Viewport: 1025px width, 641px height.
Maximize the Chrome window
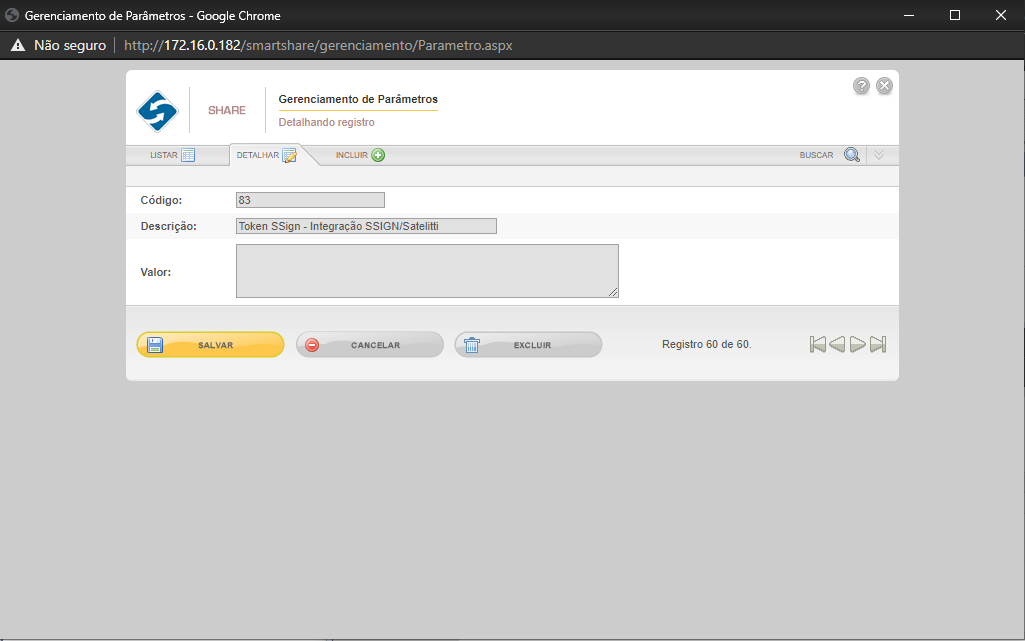pos(954,15)
